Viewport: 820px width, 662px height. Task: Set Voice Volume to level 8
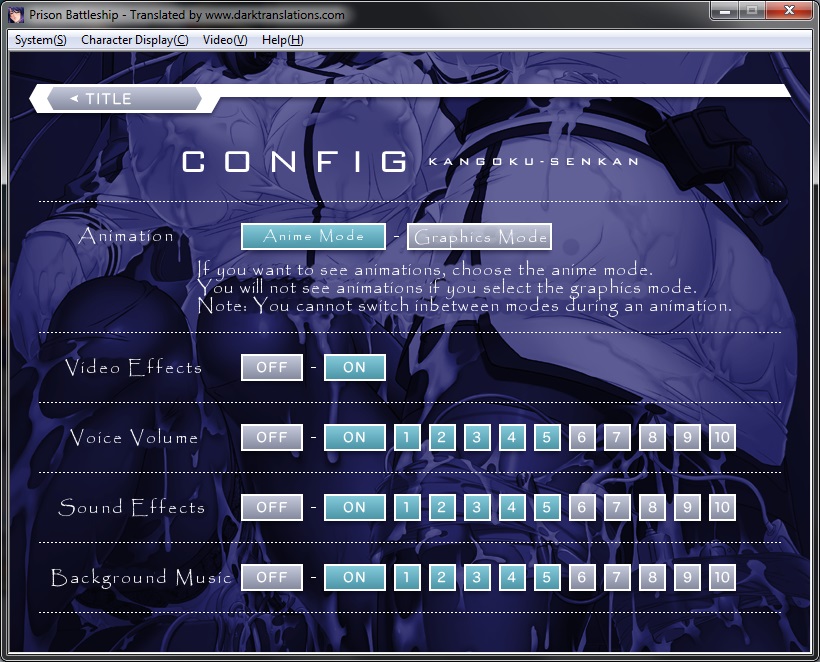click(x=652, y=437)
